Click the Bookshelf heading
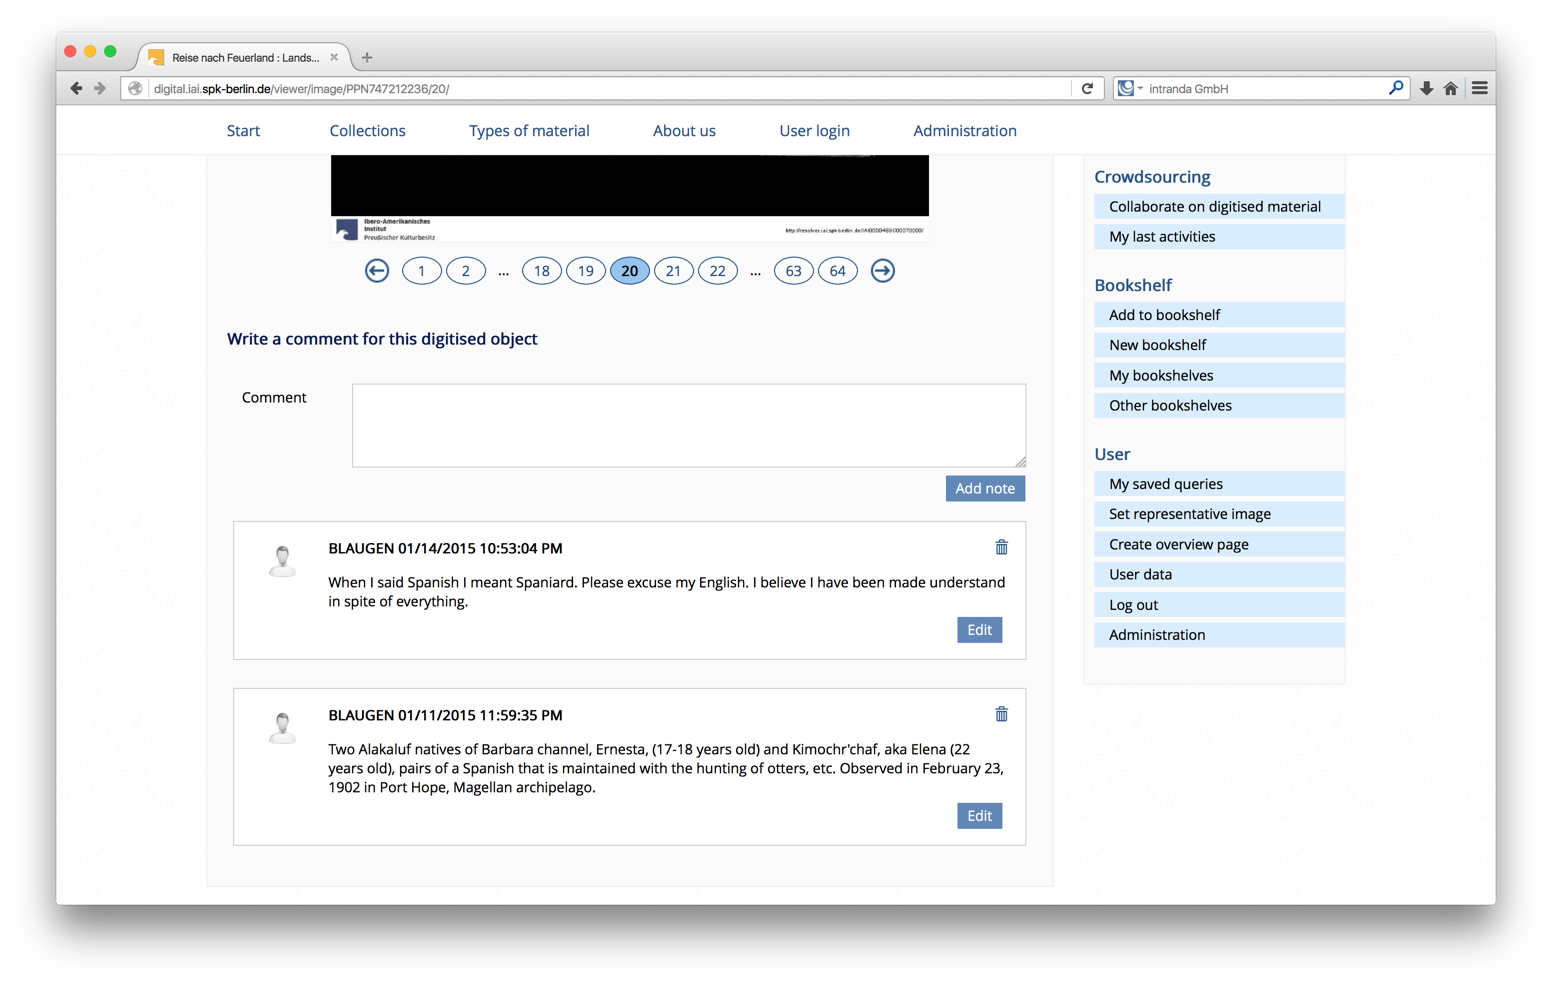This screenshot has height=985, width=1552. point(1133,285)
